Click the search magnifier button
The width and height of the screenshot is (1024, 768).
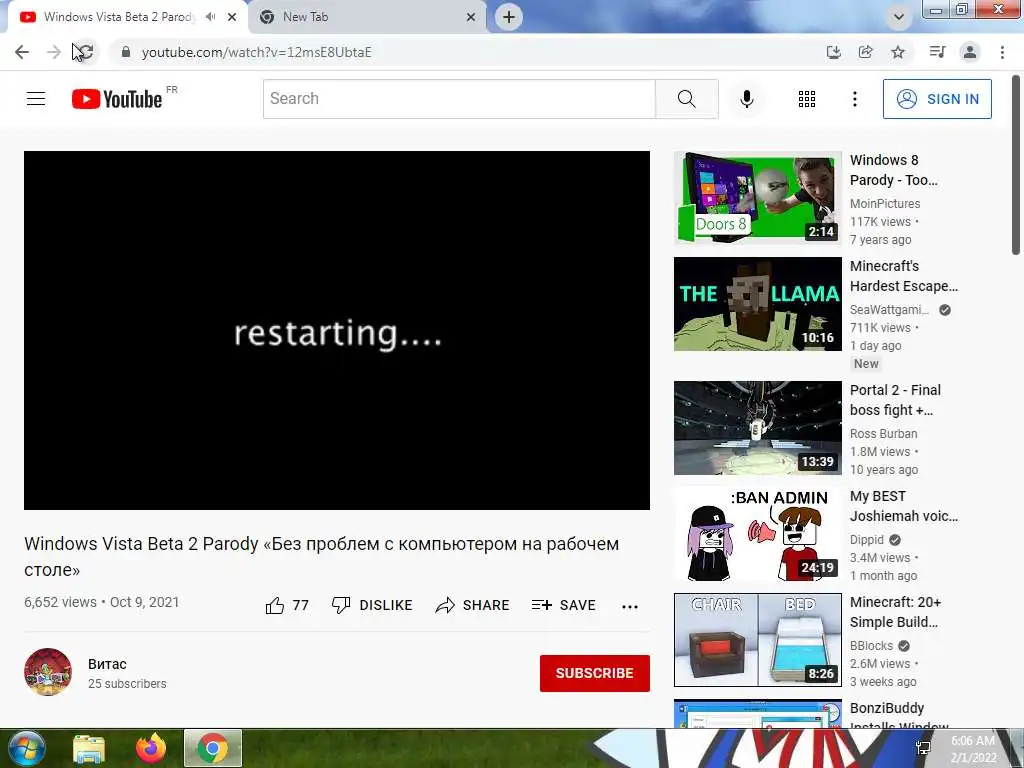[686, 99]
